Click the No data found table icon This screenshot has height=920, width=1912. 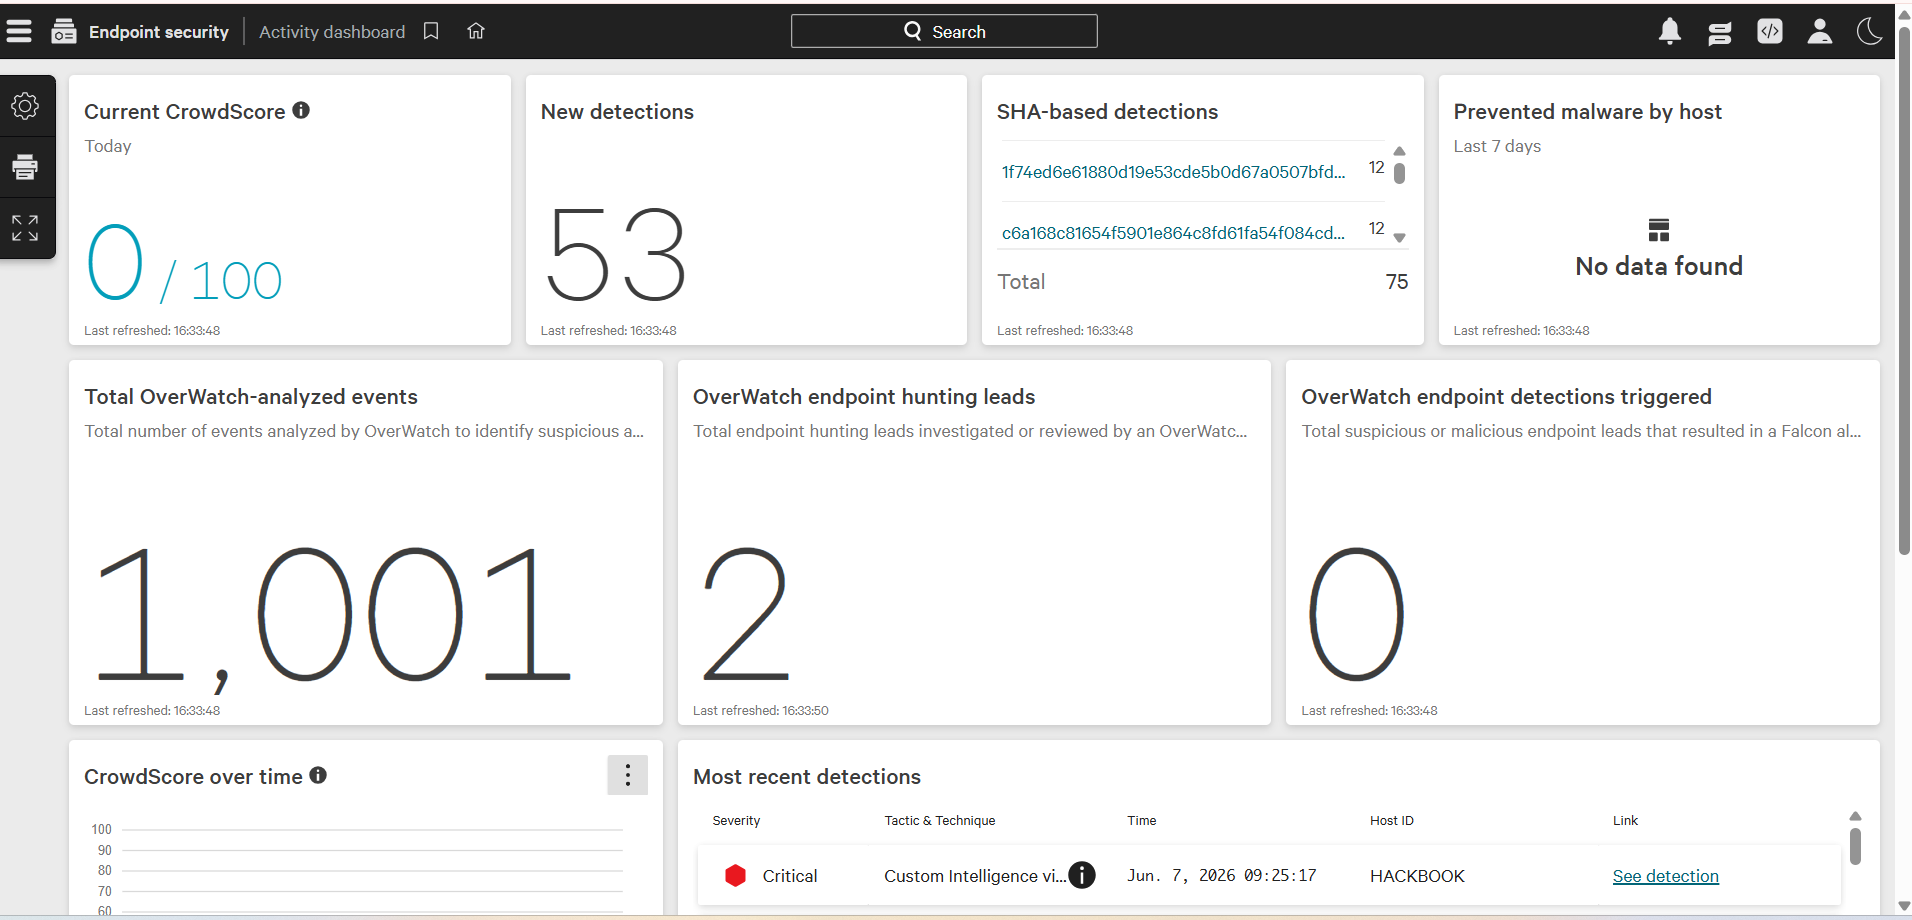(x=1659, y=230)
